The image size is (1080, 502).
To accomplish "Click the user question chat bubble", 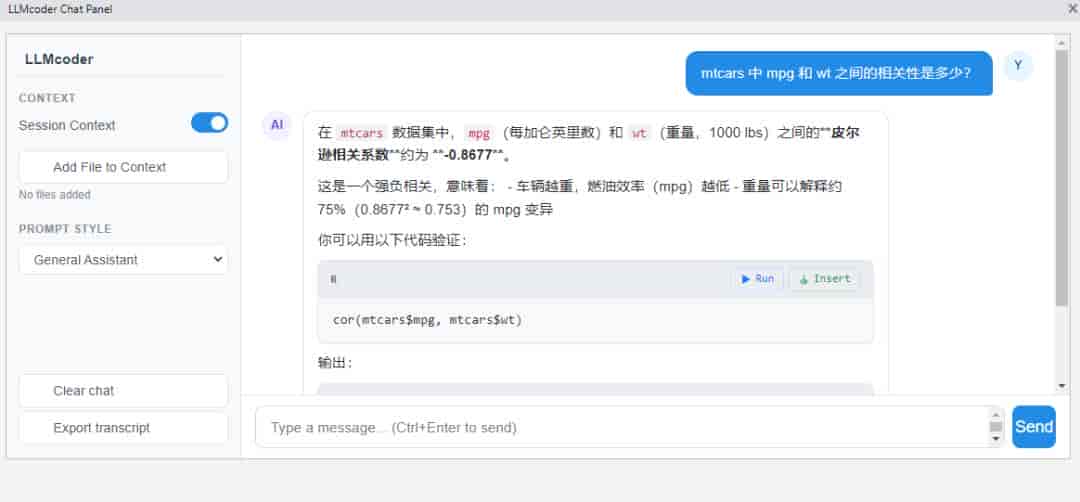I will click(x=839, y=73).
